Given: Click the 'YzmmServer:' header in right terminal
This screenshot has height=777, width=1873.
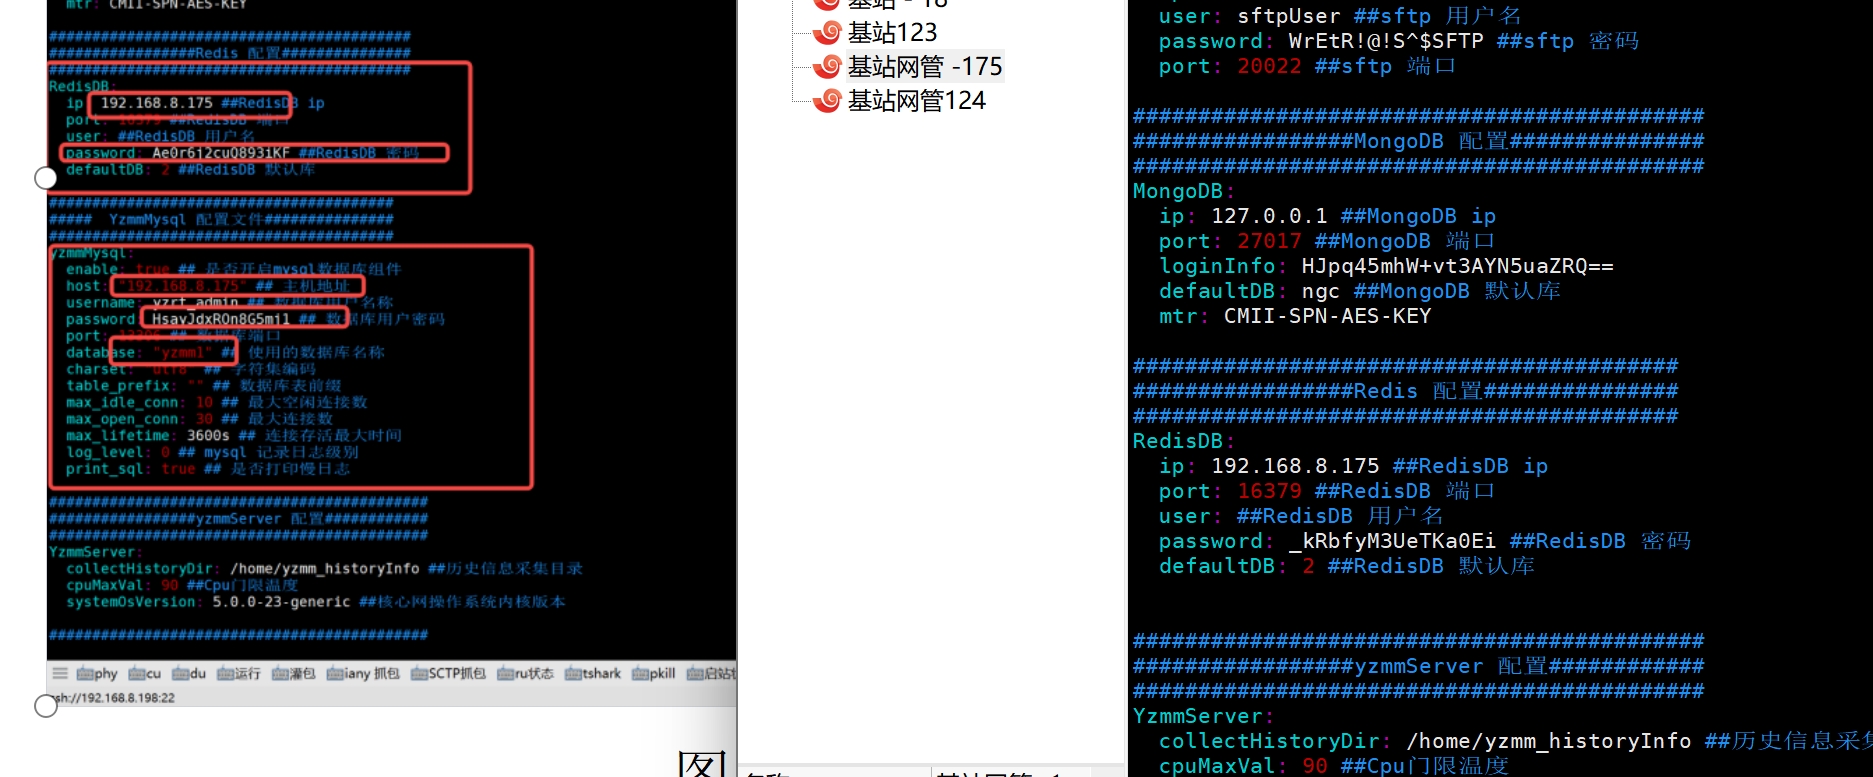Looking at the screenshot, I should (1203, 716).
